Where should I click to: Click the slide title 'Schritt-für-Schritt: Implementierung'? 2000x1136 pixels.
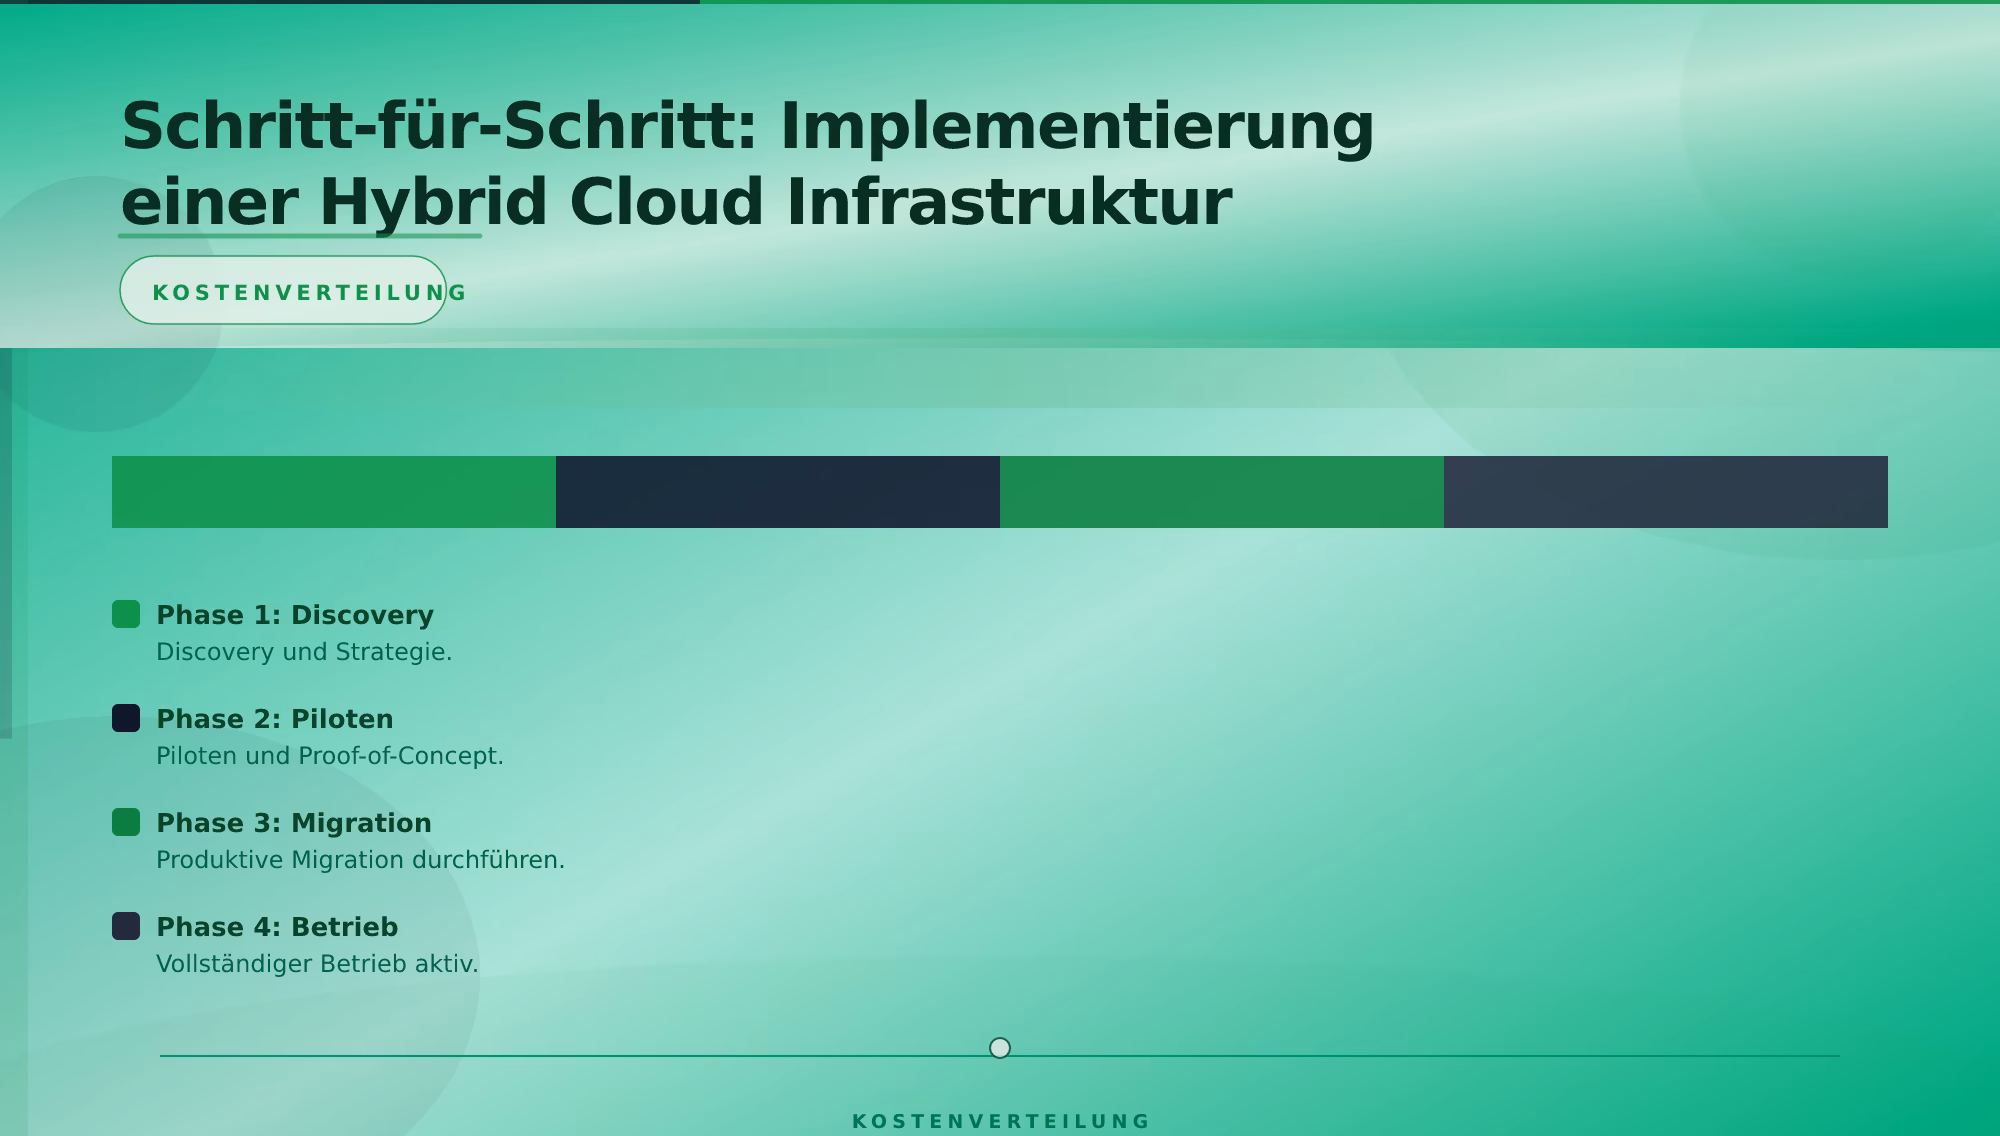point(748,127)
